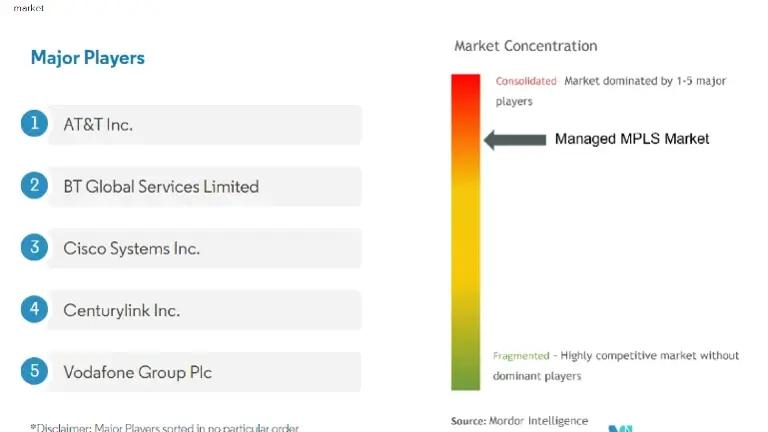
Task: Click the number 4 circle badge
Action: coord(34,310)
